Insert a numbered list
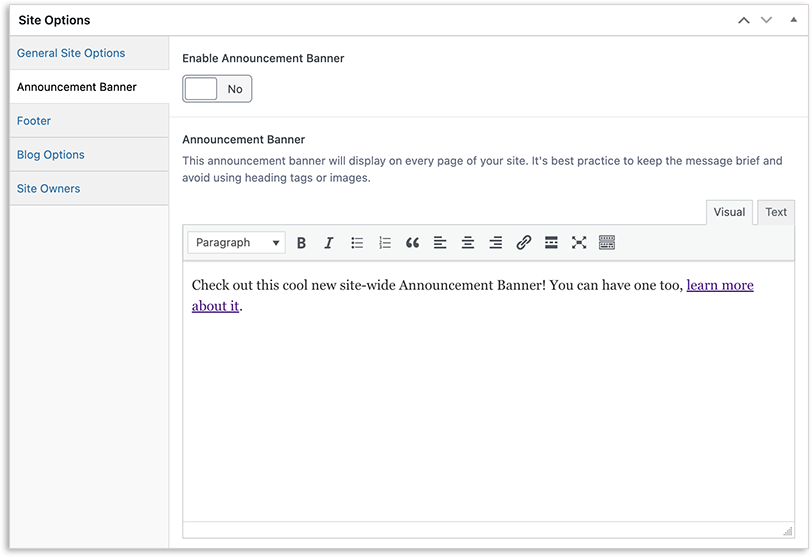The image size is (812, 557). pos(385,243)
